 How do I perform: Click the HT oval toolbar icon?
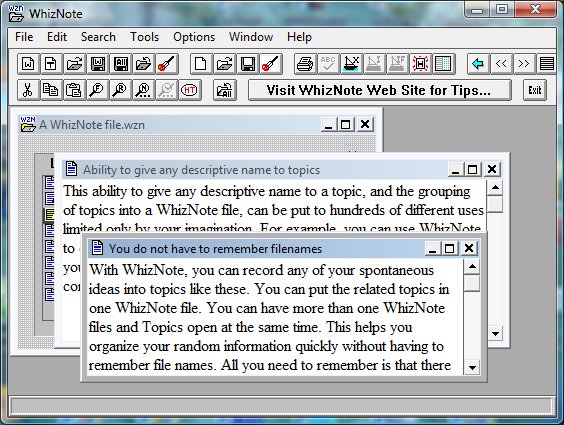[190, 90]
